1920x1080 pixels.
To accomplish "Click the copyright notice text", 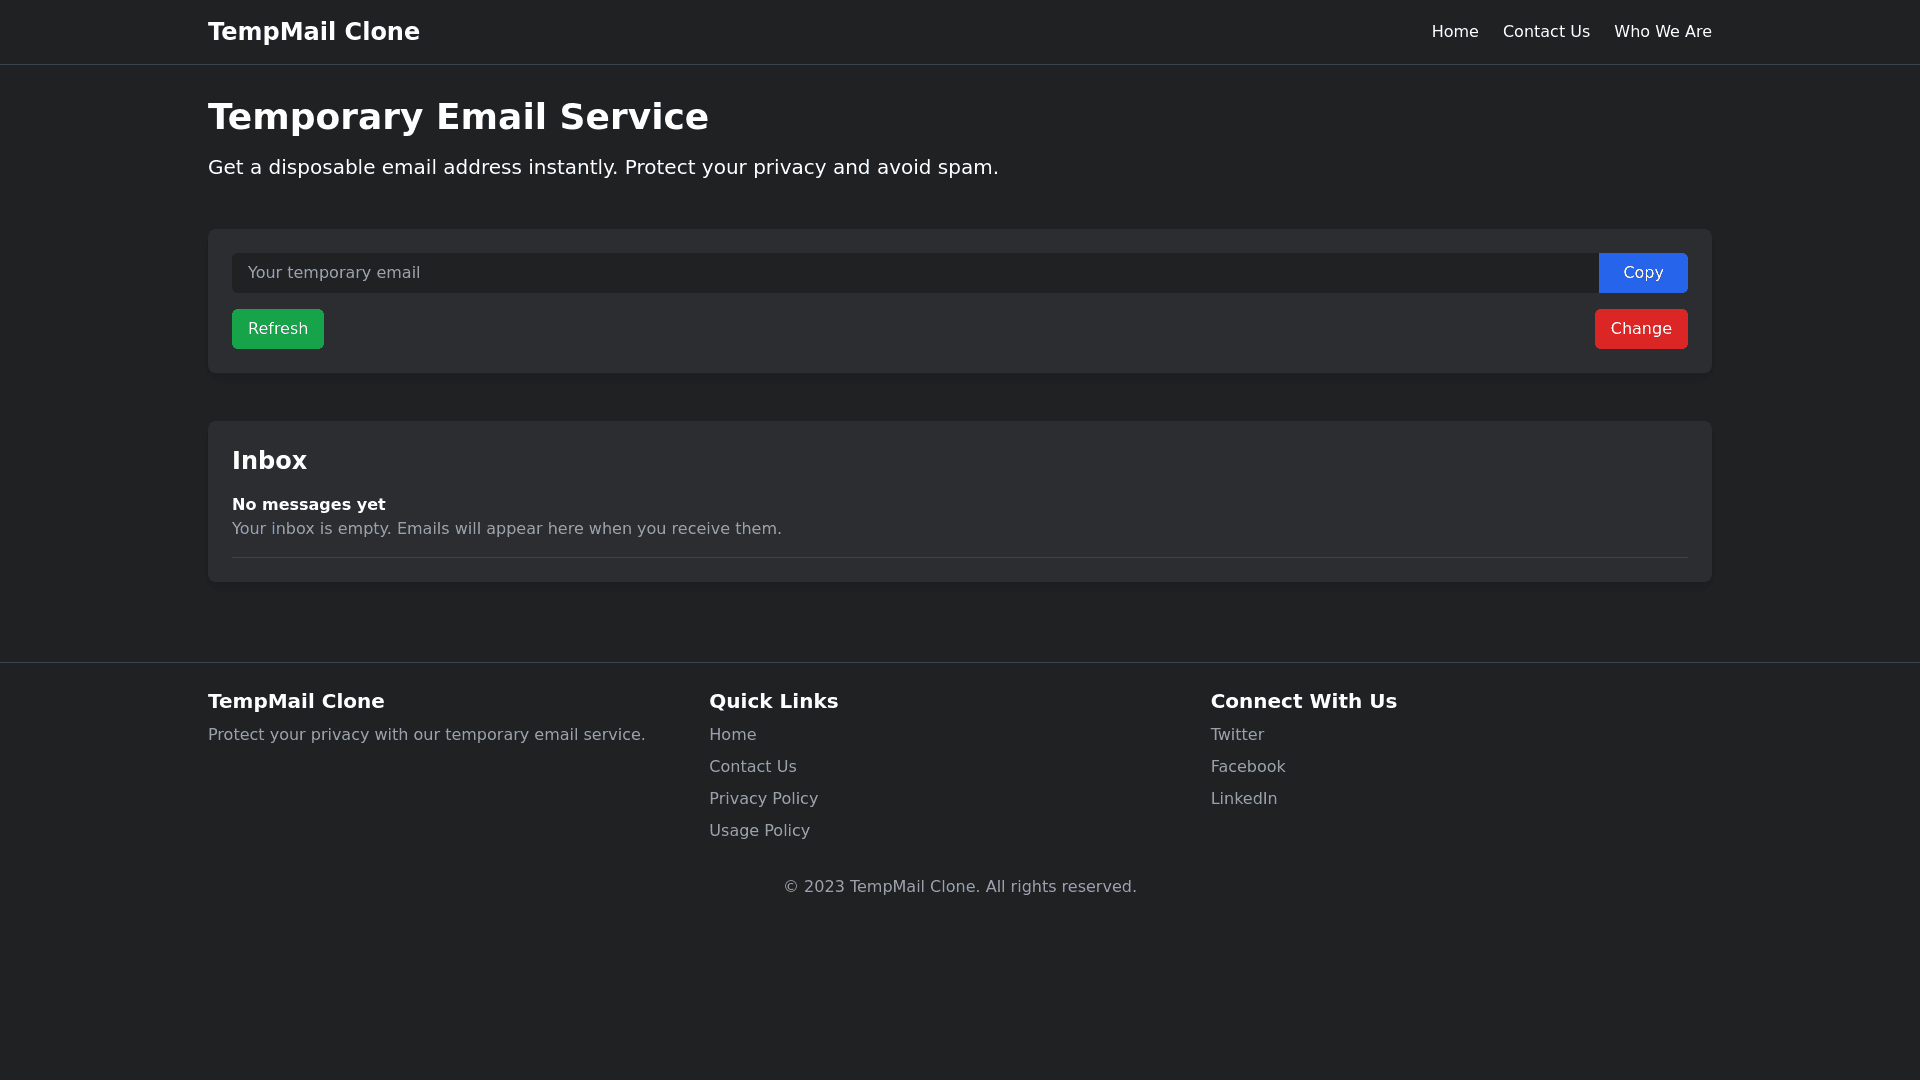I will pyautogui.click(x=959, y=887).
